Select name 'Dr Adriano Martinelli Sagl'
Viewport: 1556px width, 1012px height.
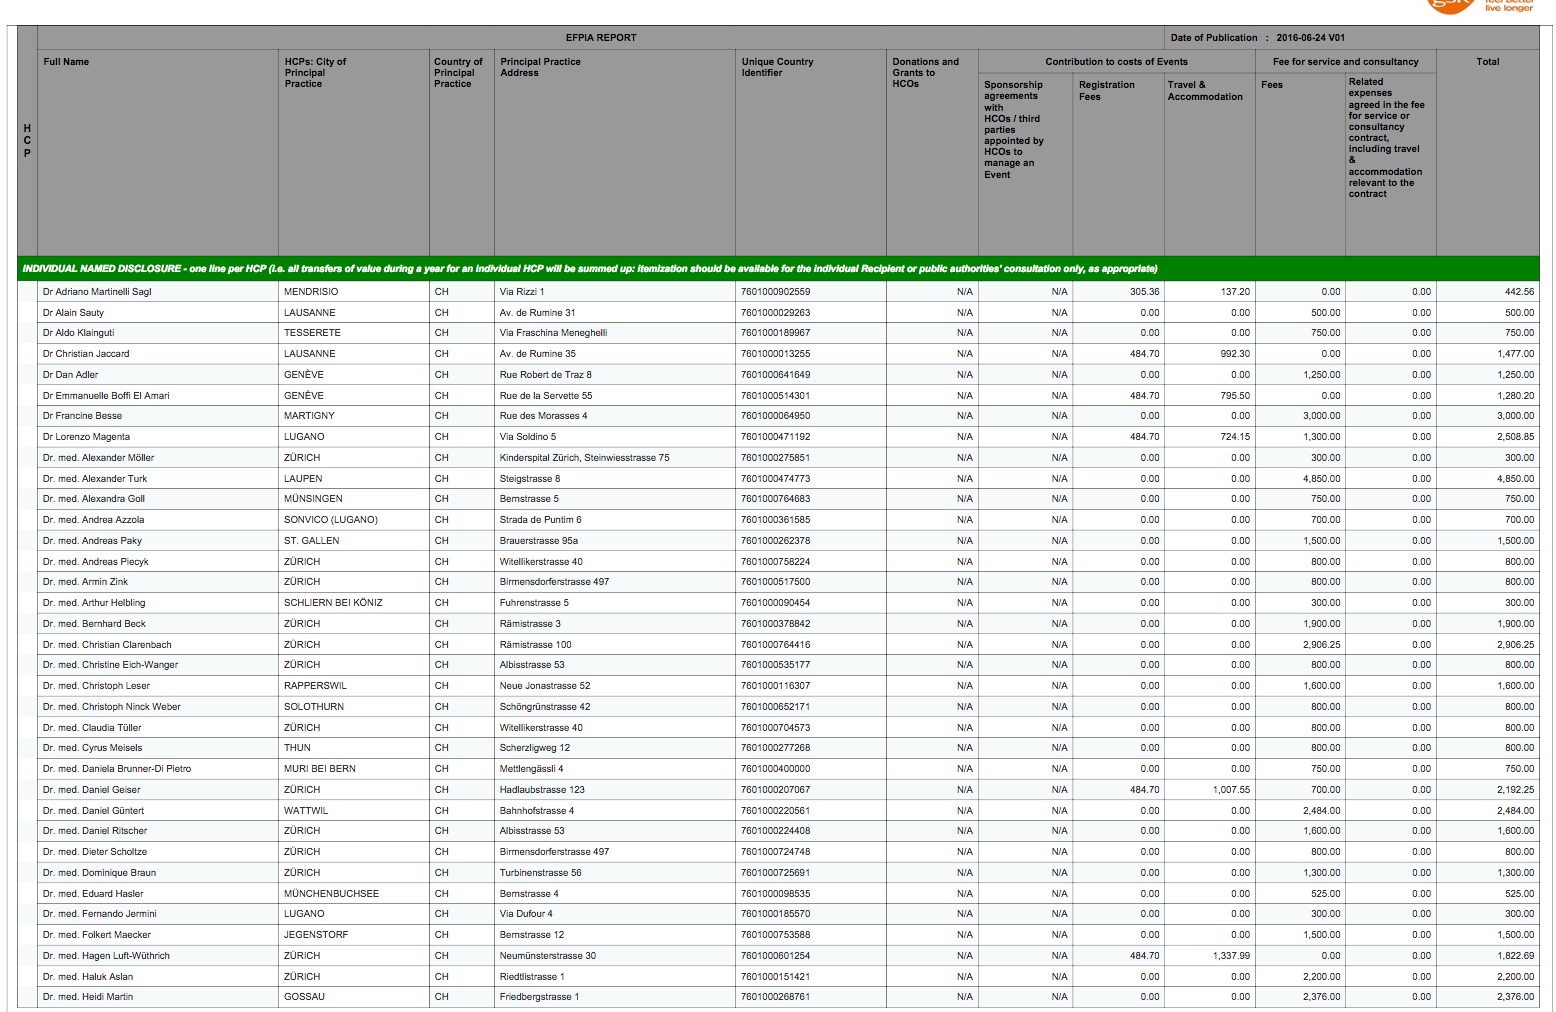tap(97, 292)
